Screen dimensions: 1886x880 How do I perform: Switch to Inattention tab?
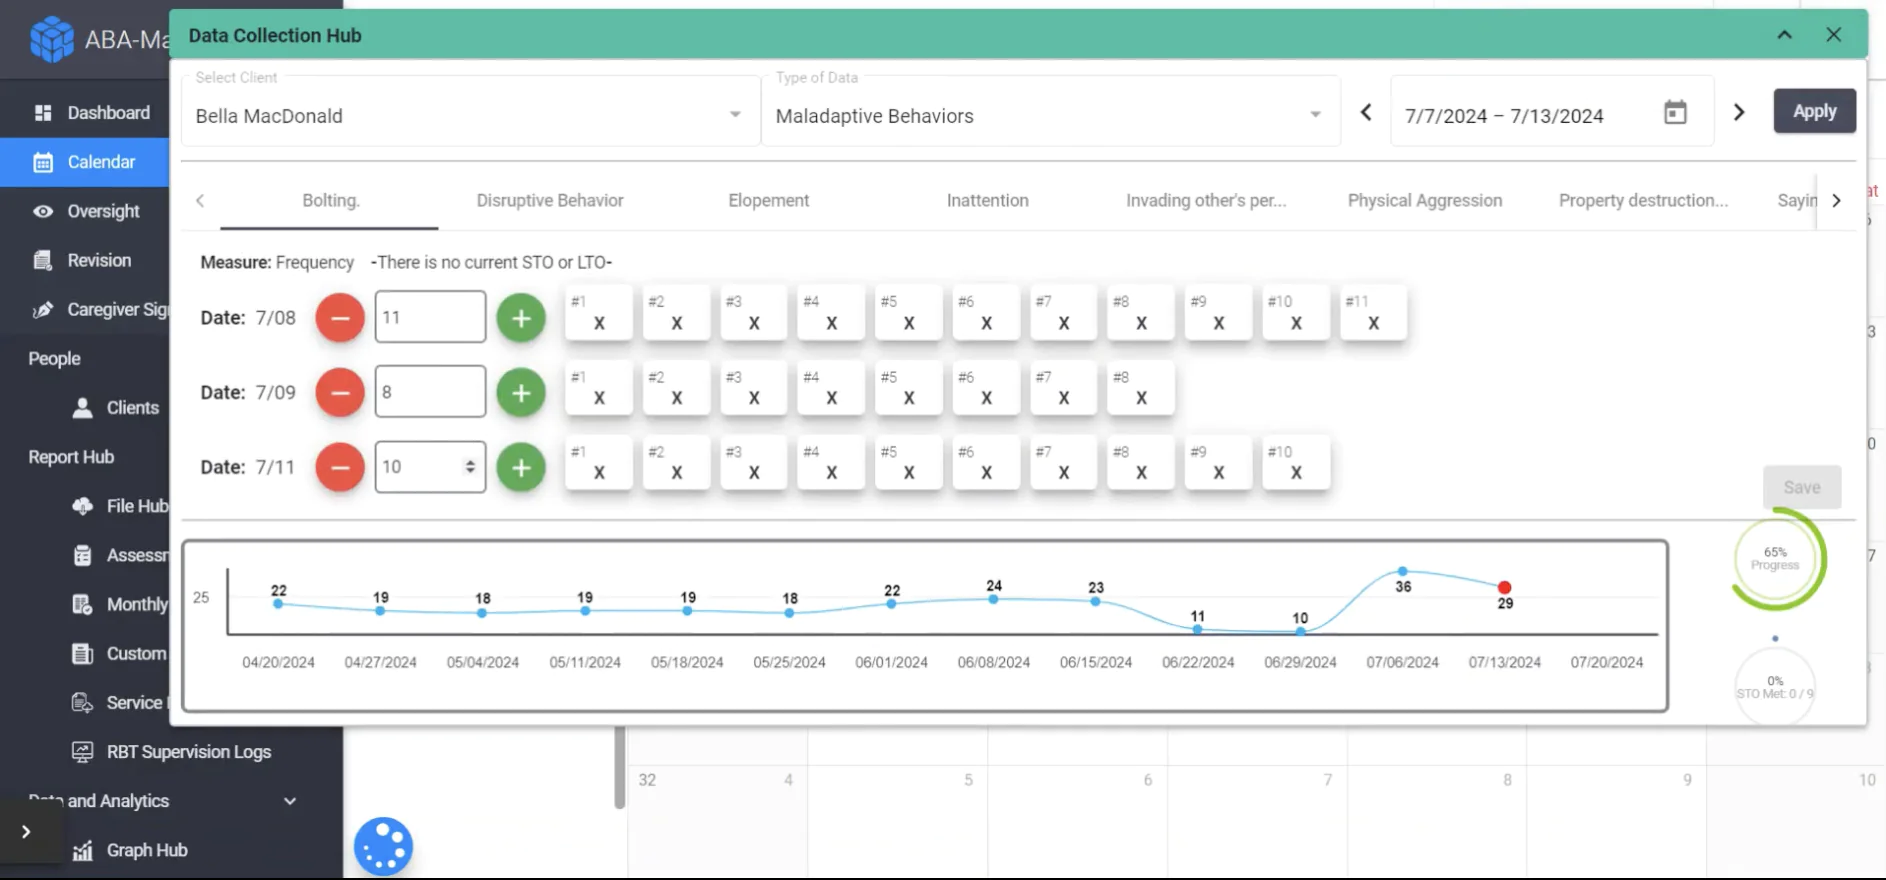click(x=987, y=200)
